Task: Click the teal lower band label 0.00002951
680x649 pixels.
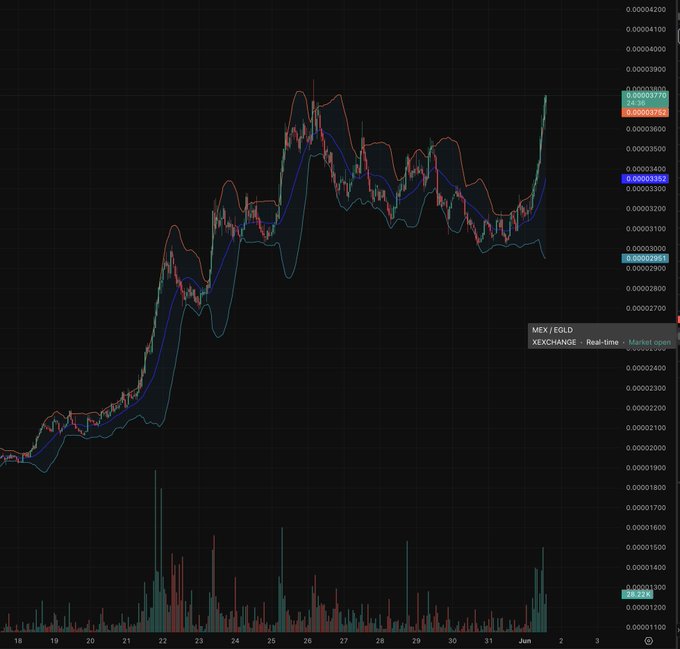Action: [645, 259]
